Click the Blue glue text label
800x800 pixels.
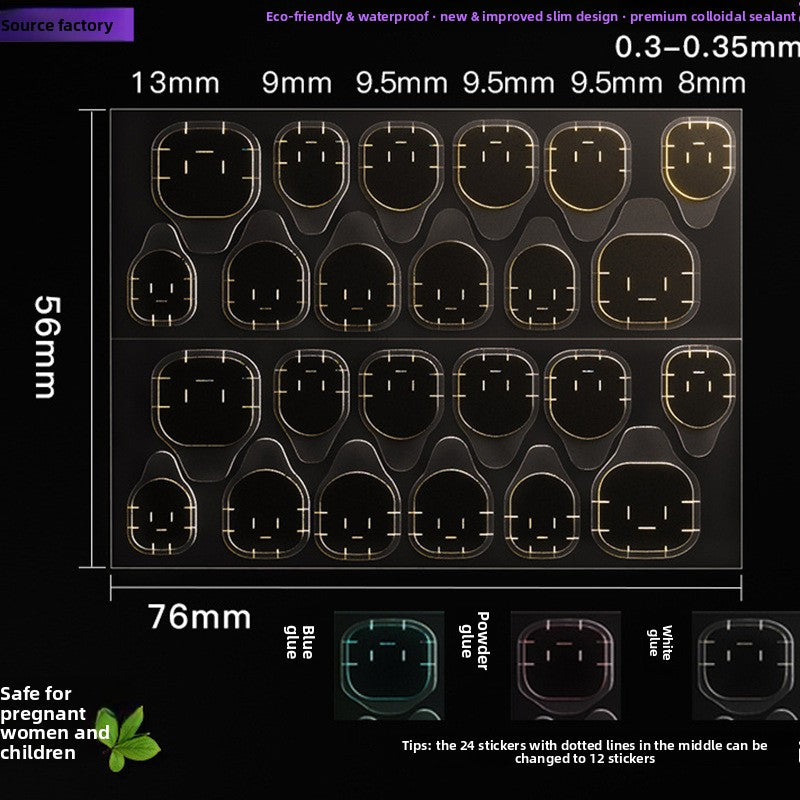[300, 642]
